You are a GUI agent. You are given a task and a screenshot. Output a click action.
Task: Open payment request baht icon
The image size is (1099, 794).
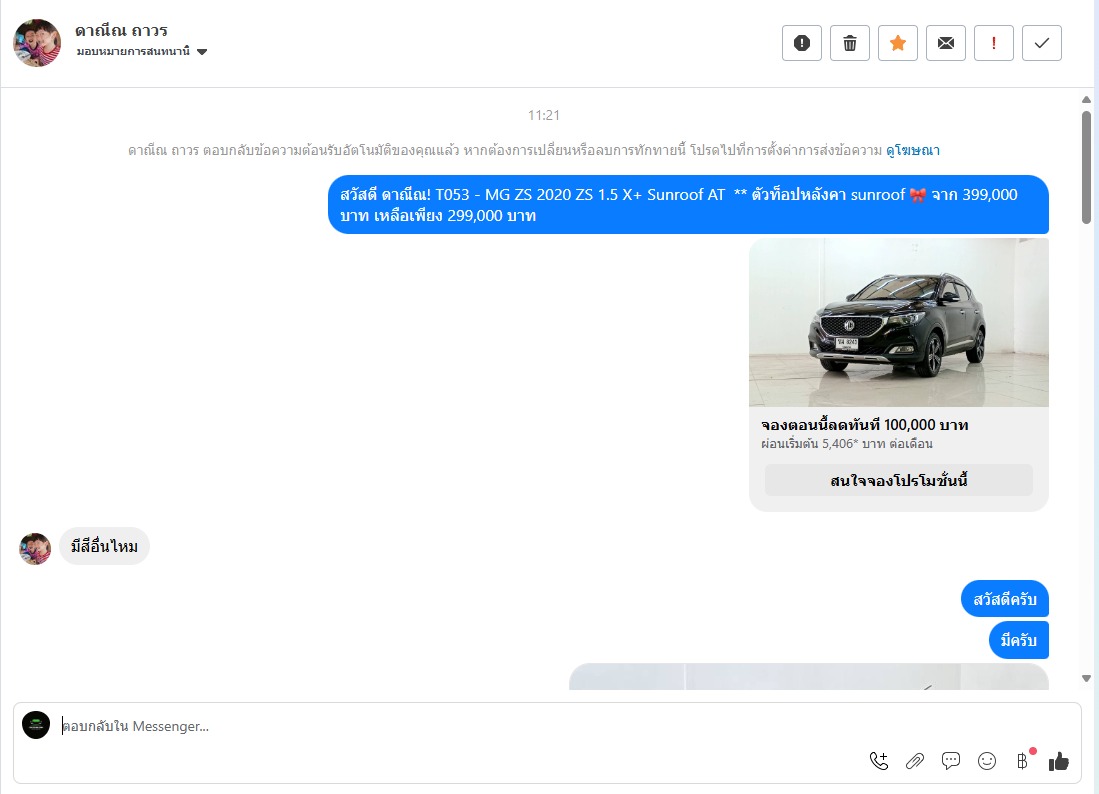[x=1023, y=761]
